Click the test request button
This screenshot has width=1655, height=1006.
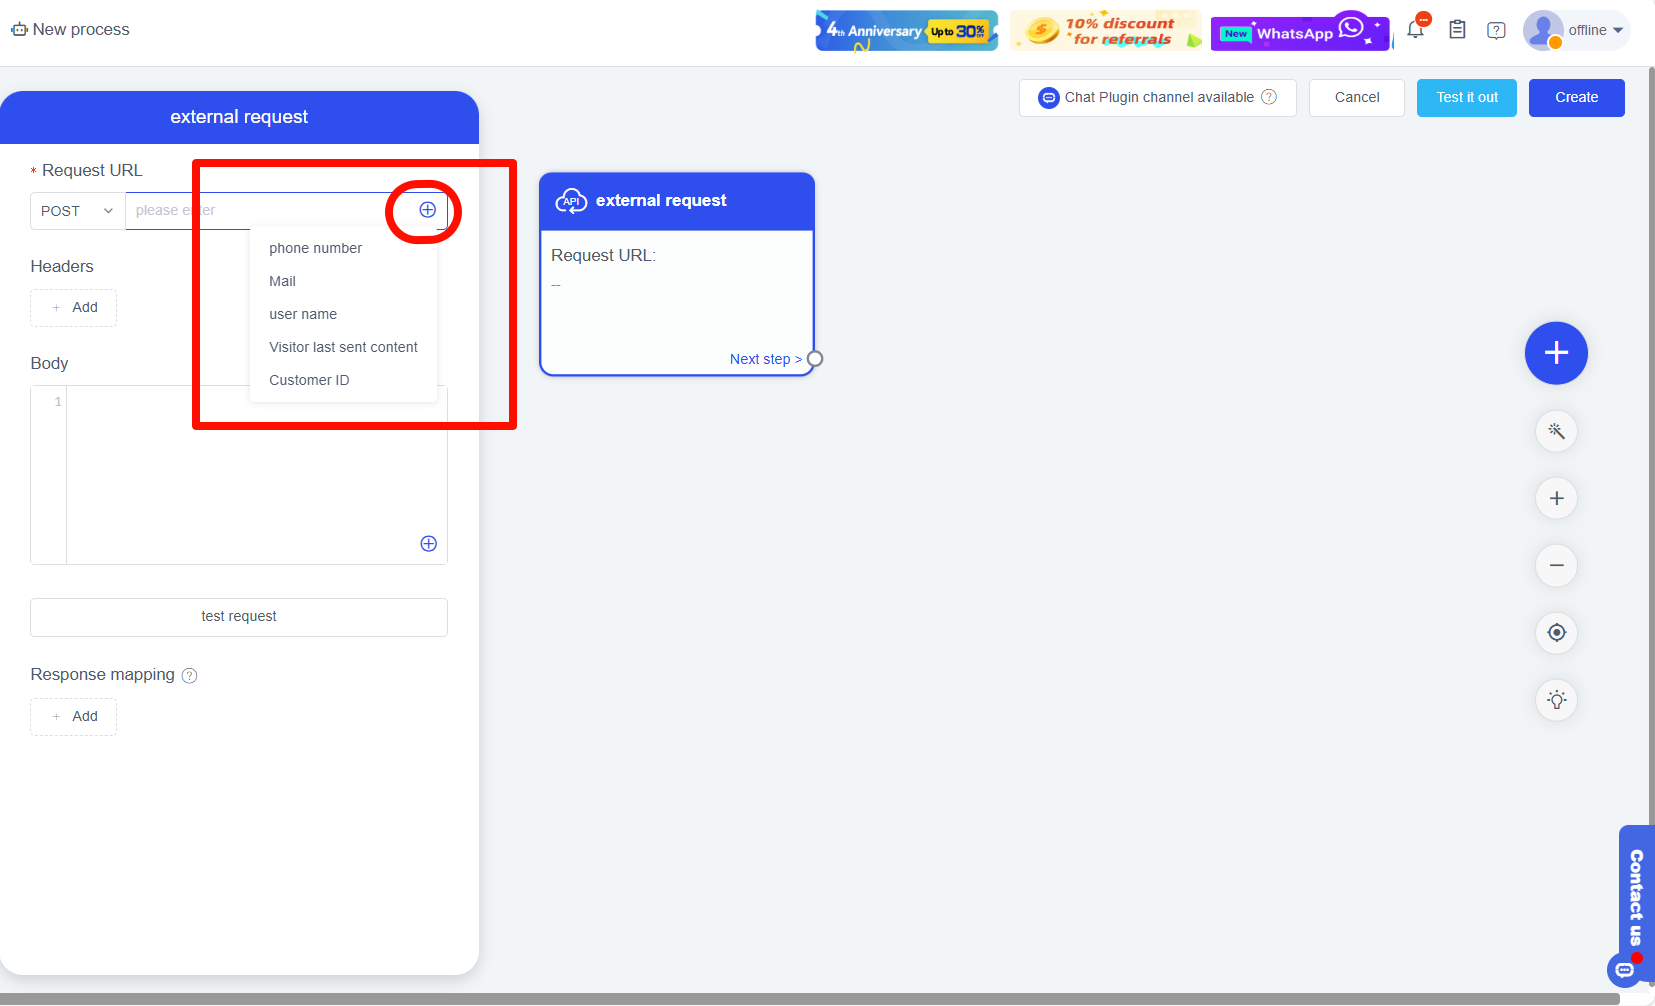pos(239,617)
